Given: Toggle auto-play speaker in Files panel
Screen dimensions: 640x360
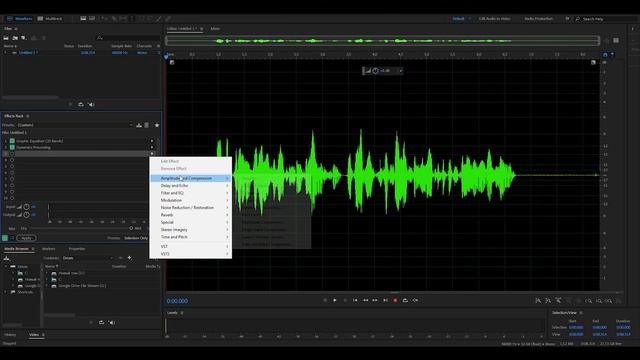Looking at the screenshot, I should [x=91, y=104].
